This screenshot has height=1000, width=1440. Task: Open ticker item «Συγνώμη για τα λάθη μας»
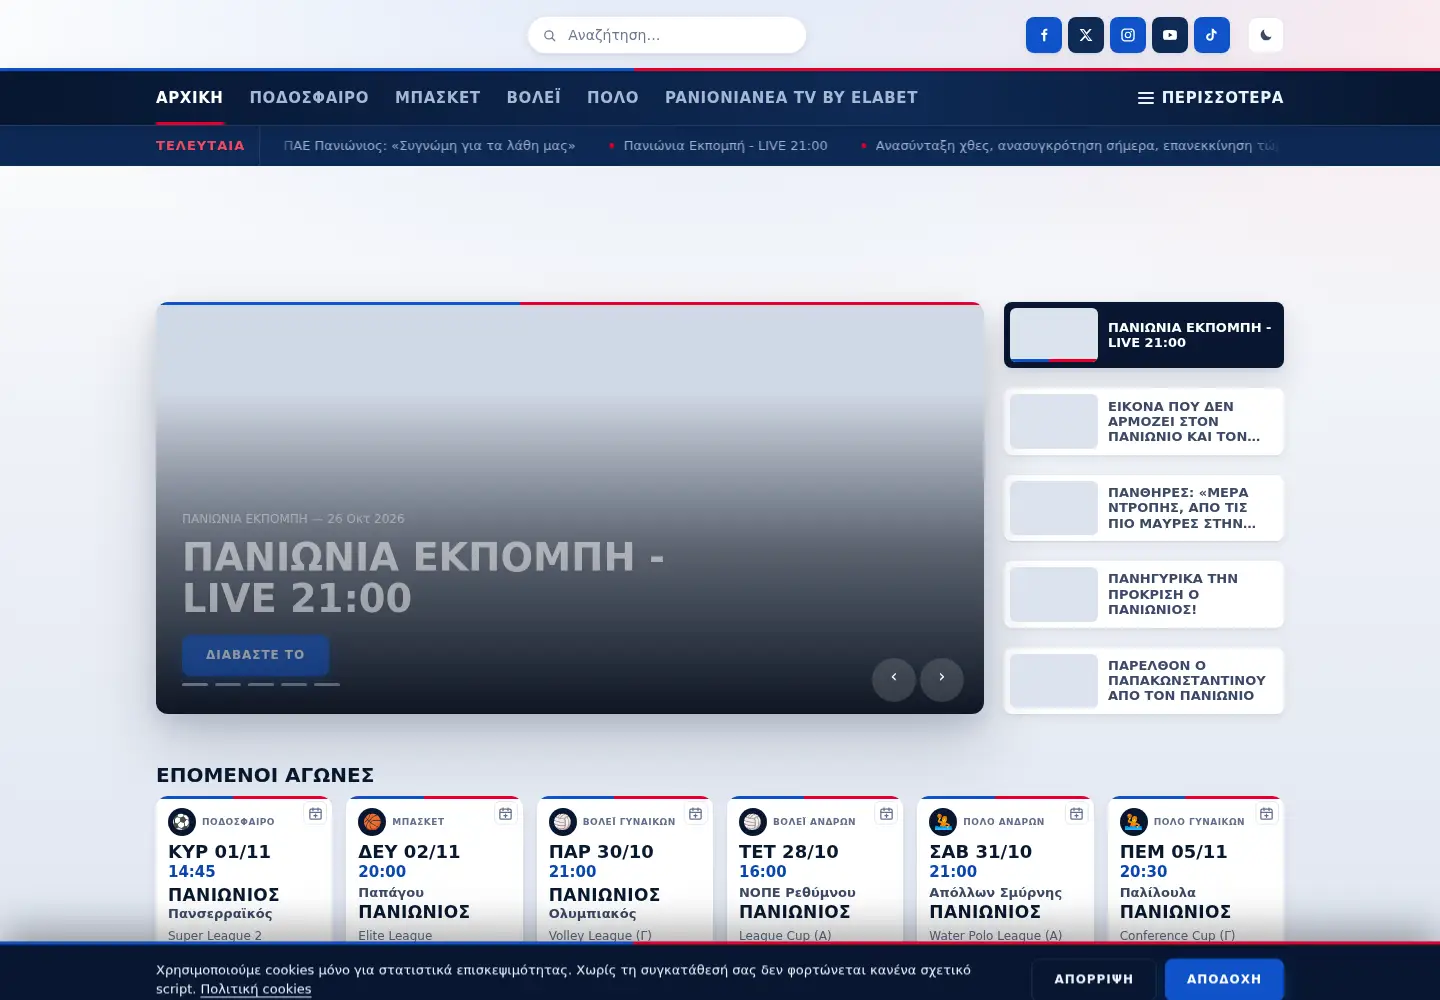click(430, 146)
